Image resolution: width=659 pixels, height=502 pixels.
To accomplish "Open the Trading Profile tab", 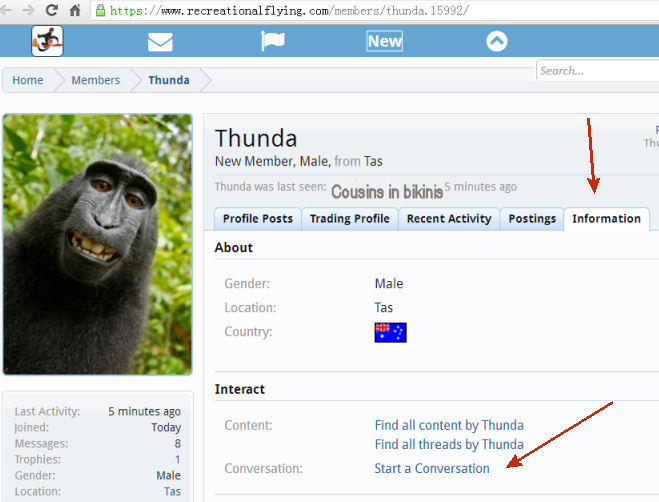I will coord(350,219).
